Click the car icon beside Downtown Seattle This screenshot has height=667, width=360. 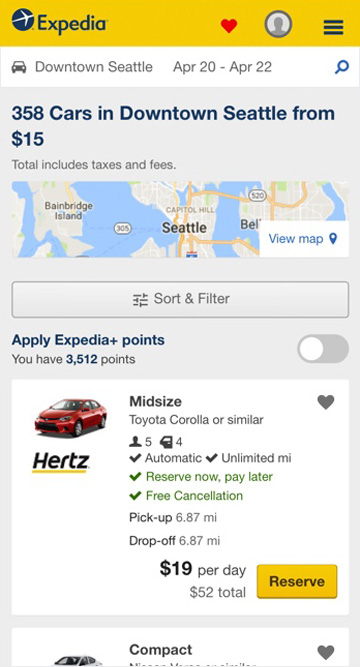(x=19, y=67)
